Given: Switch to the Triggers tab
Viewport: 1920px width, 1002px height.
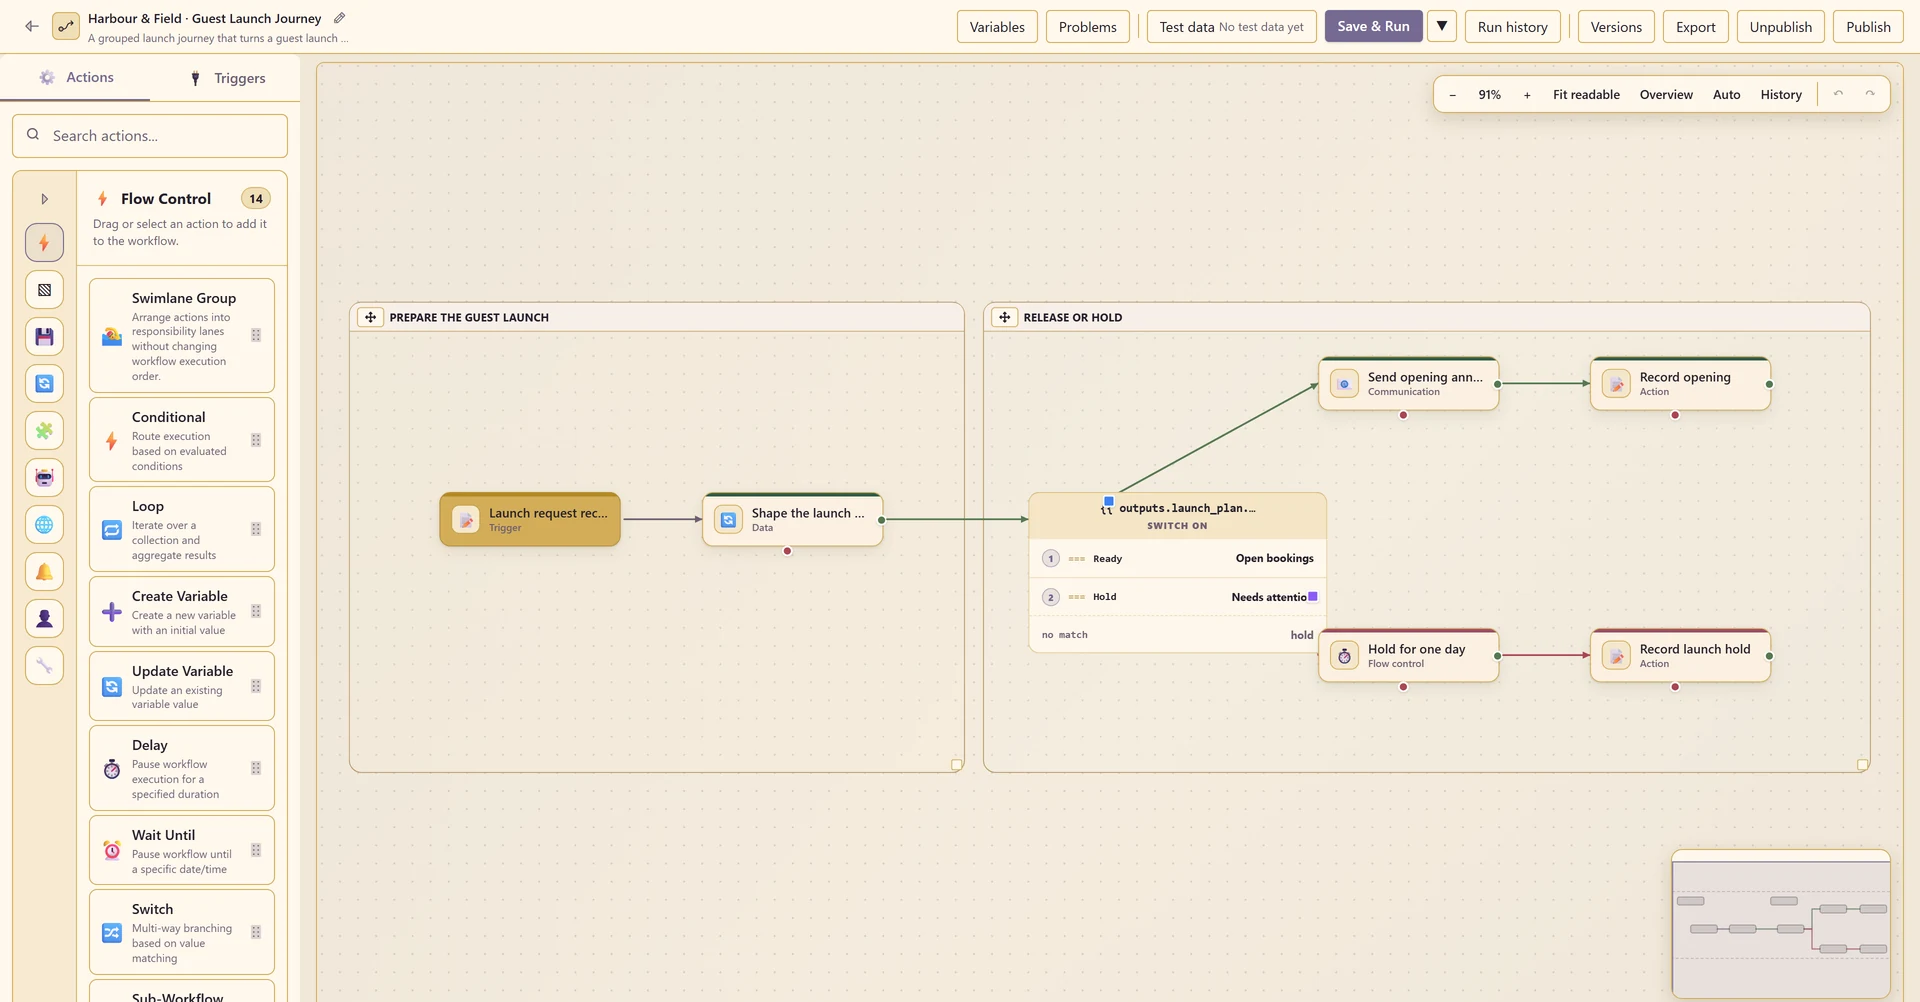Looking at the screenshot, I should (227, 78).
